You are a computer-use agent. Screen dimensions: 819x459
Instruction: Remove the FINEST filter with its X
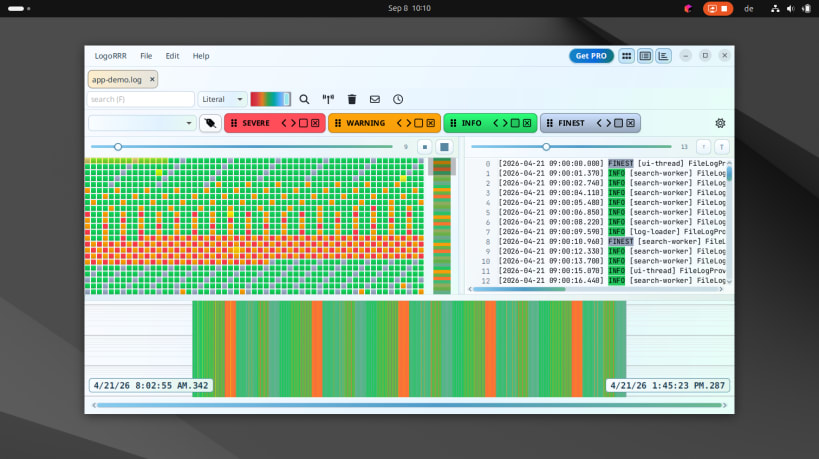point(630,123)
